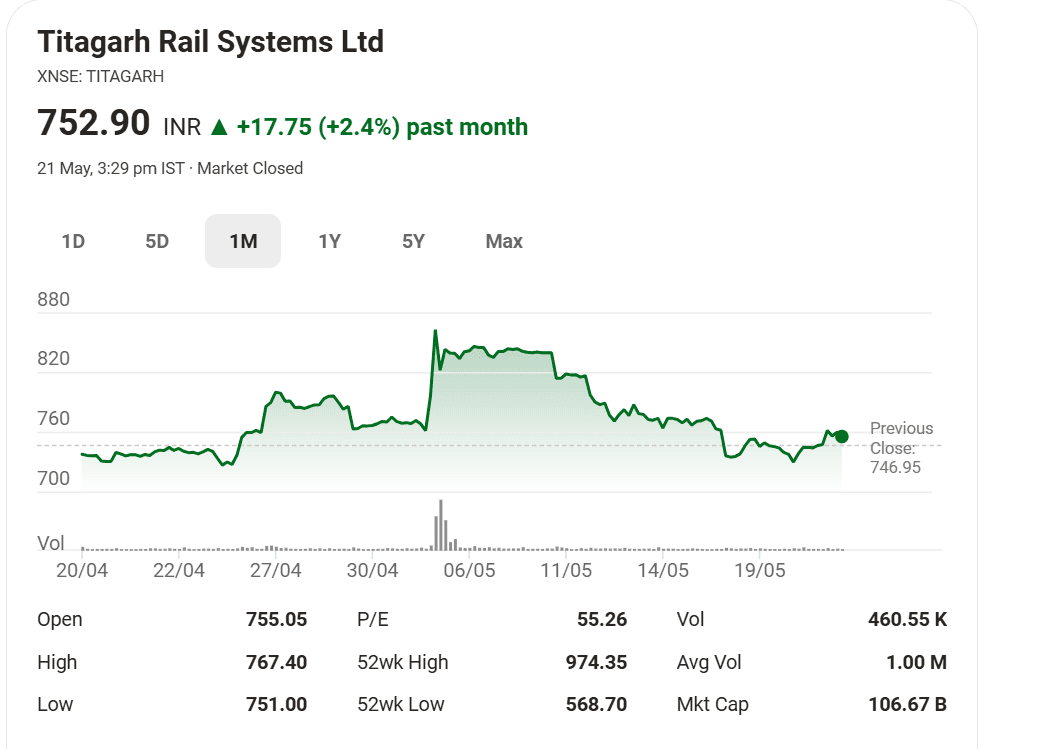Click the green up-arrow gain indicator
The width and height of the screenshot is (1040, 749).
tap(219, 127)
